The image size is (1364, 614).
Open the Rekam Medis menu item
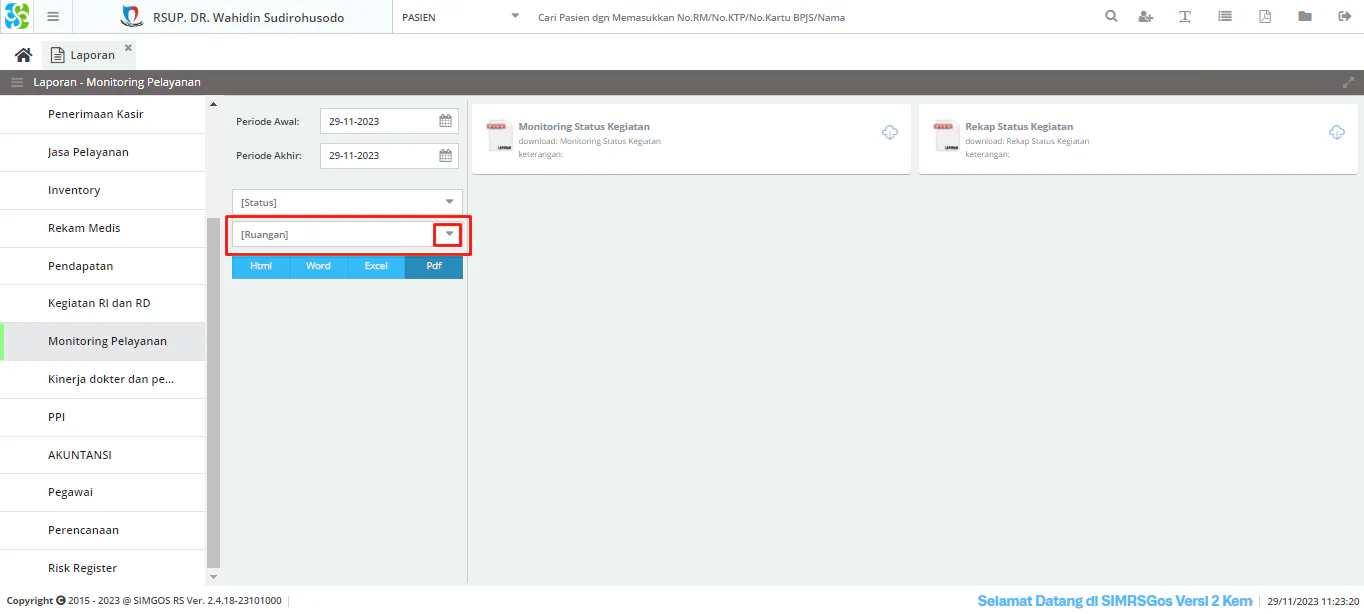103,228
